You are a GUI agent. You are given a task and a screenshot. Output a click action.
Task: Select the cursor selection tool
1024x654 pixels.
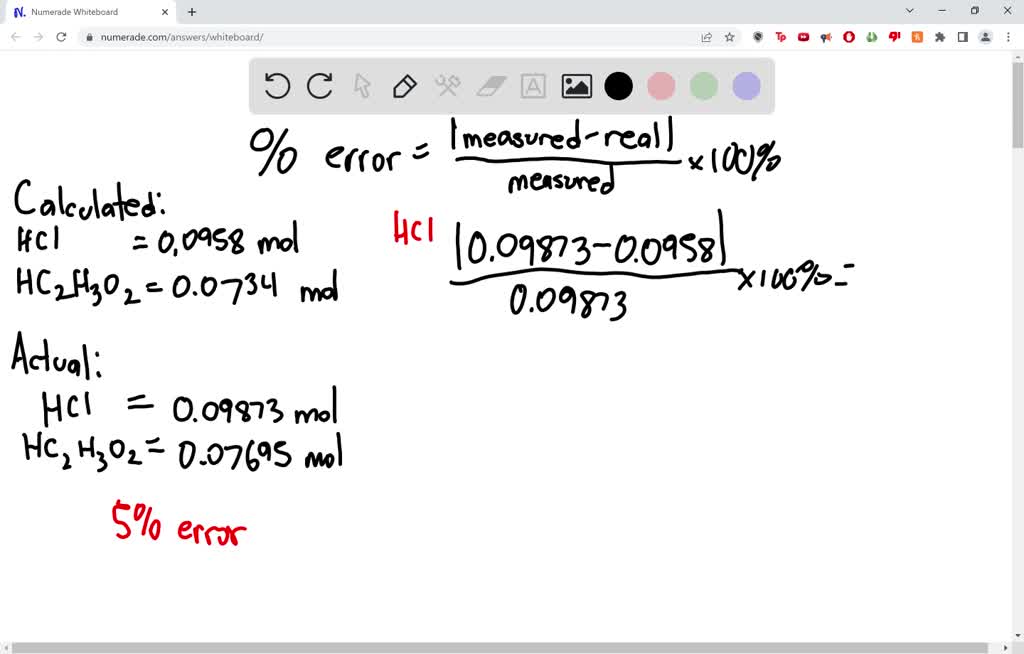click(x=362, y=86)
